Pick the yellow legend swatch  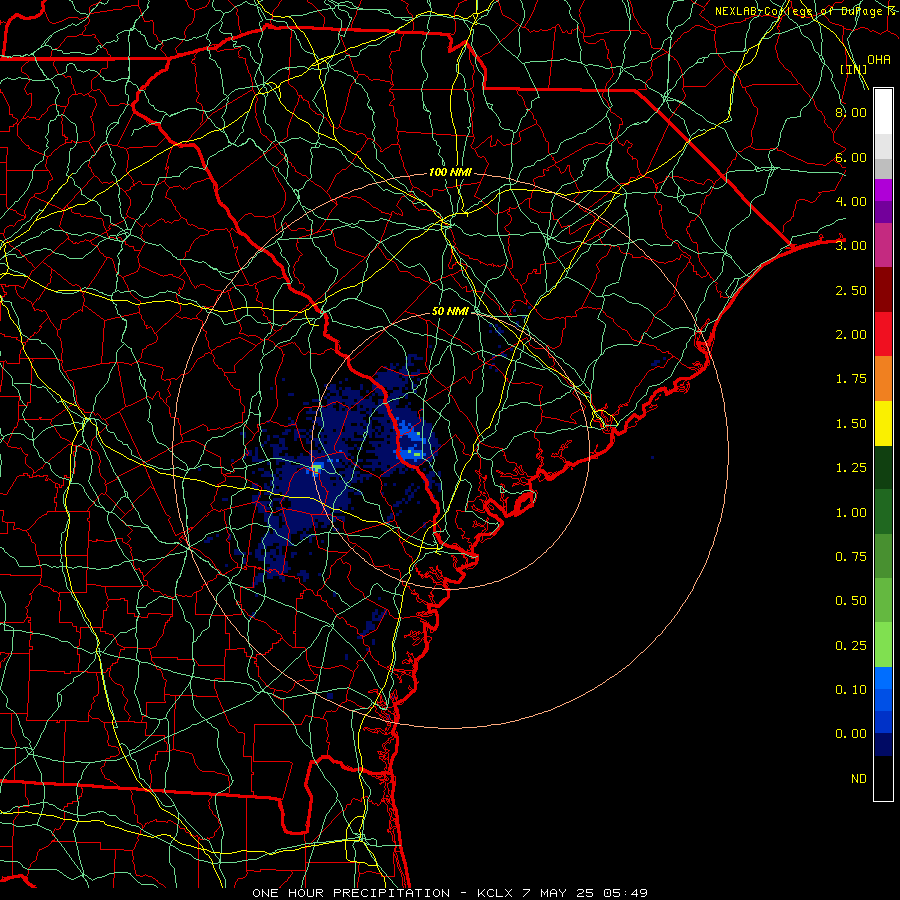pos(883,423)
